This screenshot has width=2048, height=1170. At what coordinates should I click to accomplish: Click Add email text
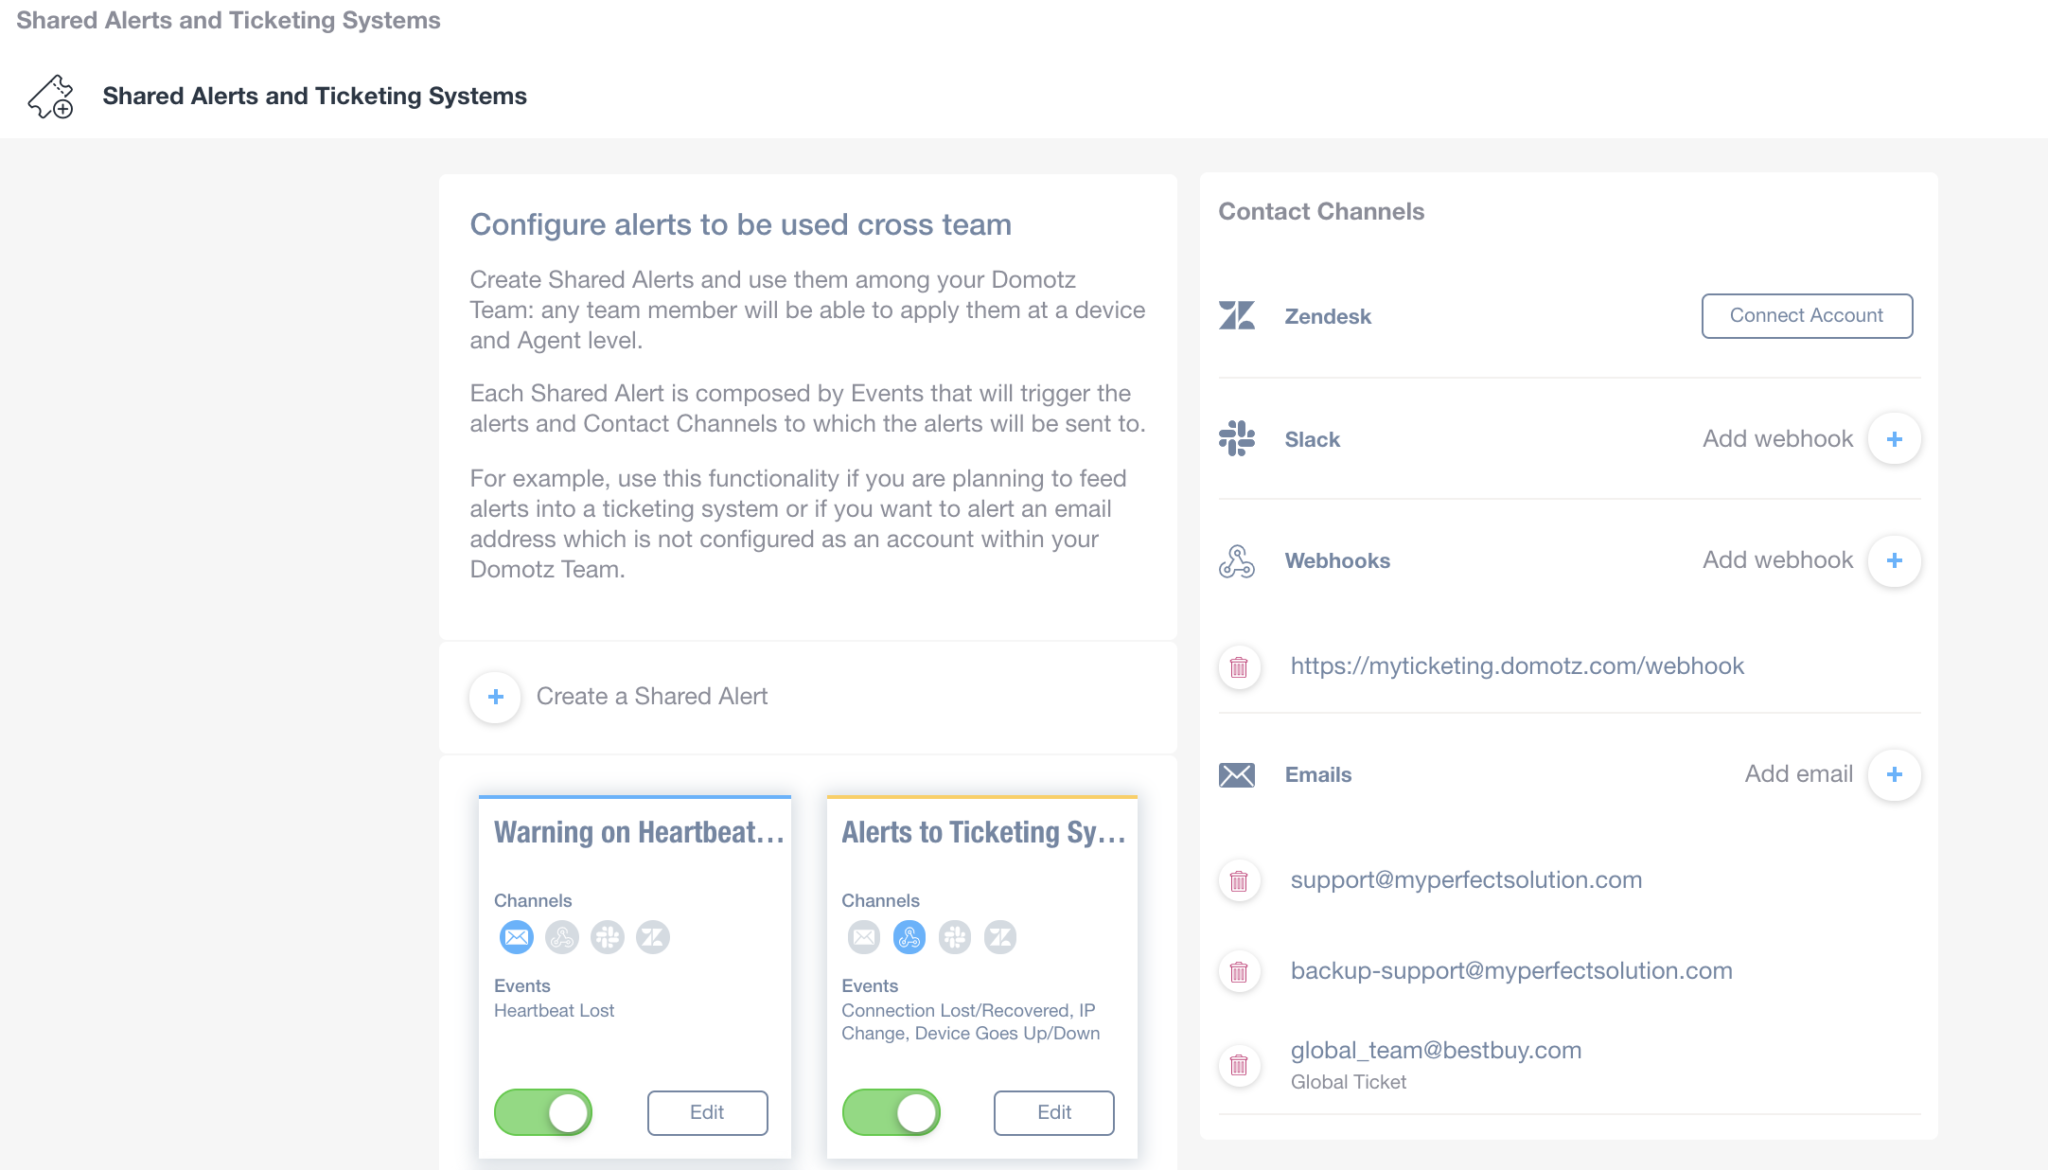pos(1799,774)
